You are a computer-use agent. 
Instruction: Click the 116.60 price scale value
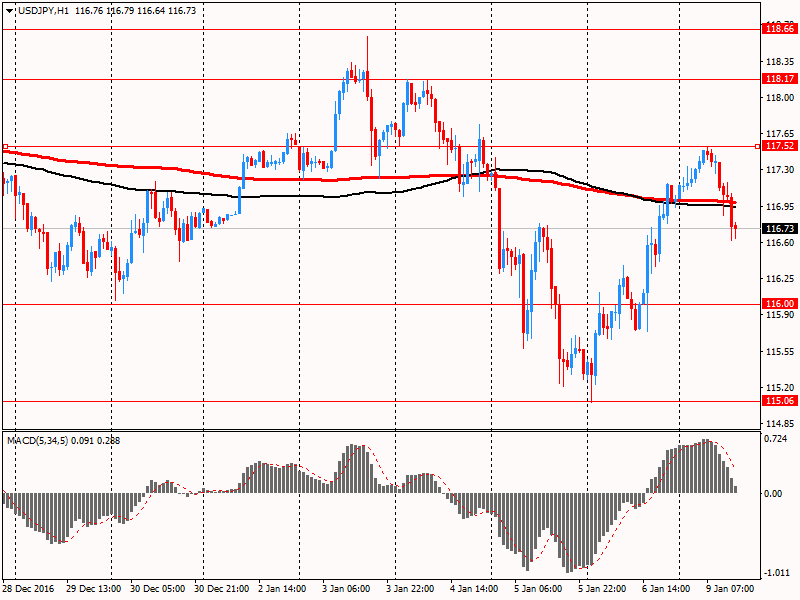coord(780,242)
